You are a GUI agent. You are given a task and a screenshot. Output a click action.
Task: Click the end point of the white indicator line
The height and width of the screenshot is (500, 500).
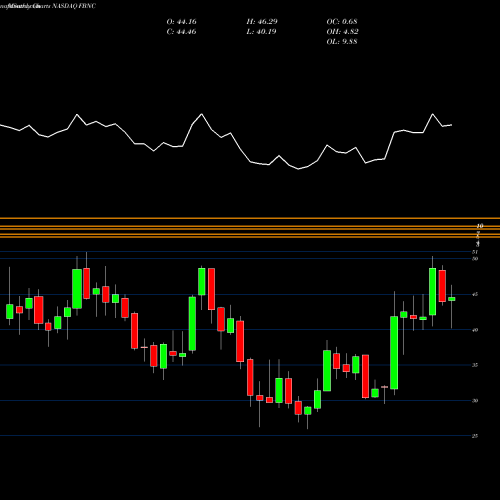pyautogui.click(x=452, y=125)
